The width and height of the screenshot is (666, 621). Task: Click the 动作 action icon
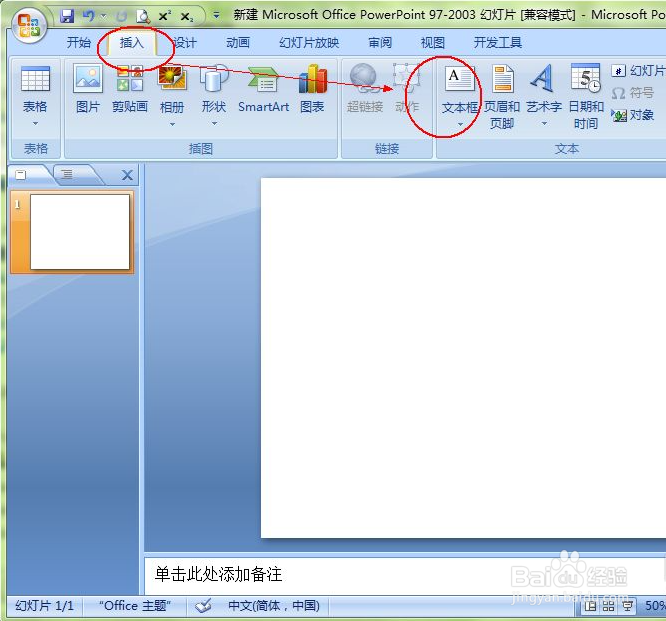[407, 88]
